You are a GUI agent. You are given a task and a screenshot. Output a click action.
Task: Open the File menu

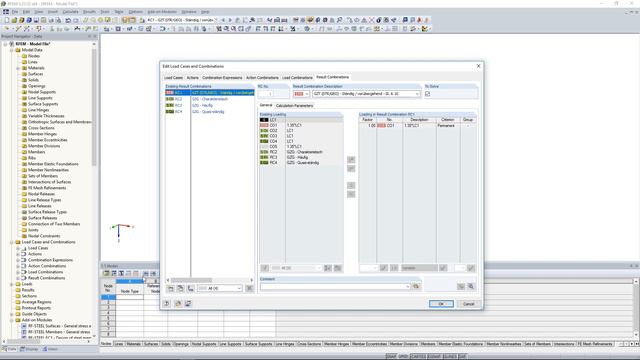tap(15, 12)
